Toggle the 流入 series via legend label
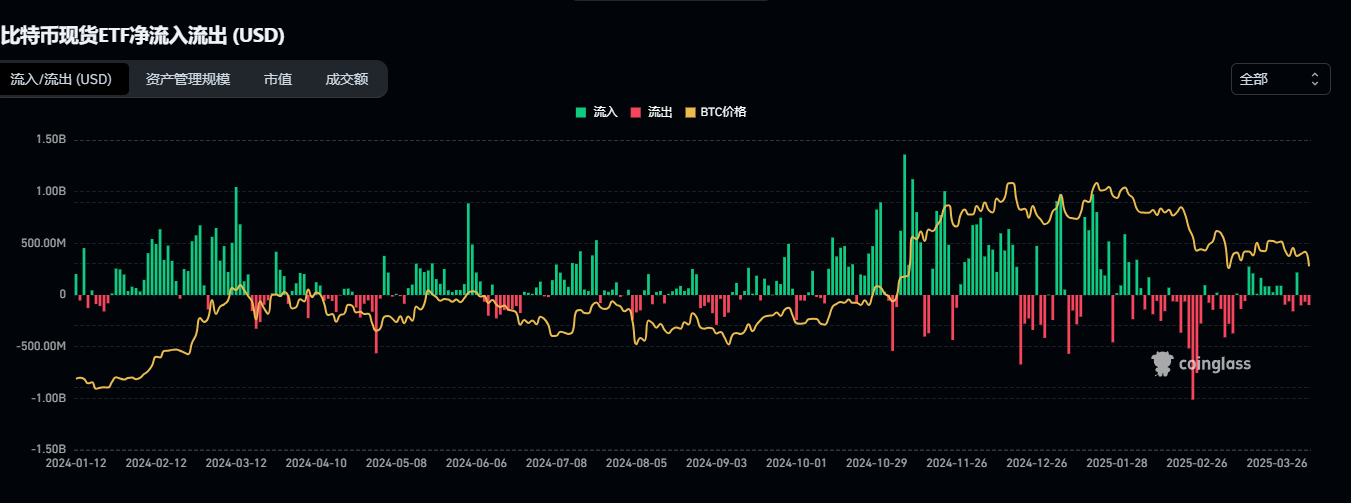The width and height of the screenshot is (1351, 503). 606,112
